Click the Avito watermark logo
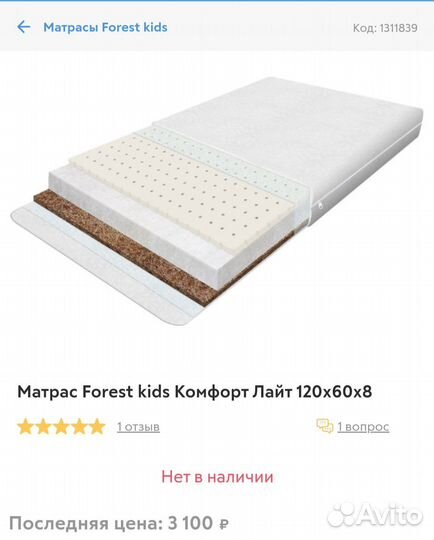434x540 pixels. pyautogui.click(x=374, y=516)
